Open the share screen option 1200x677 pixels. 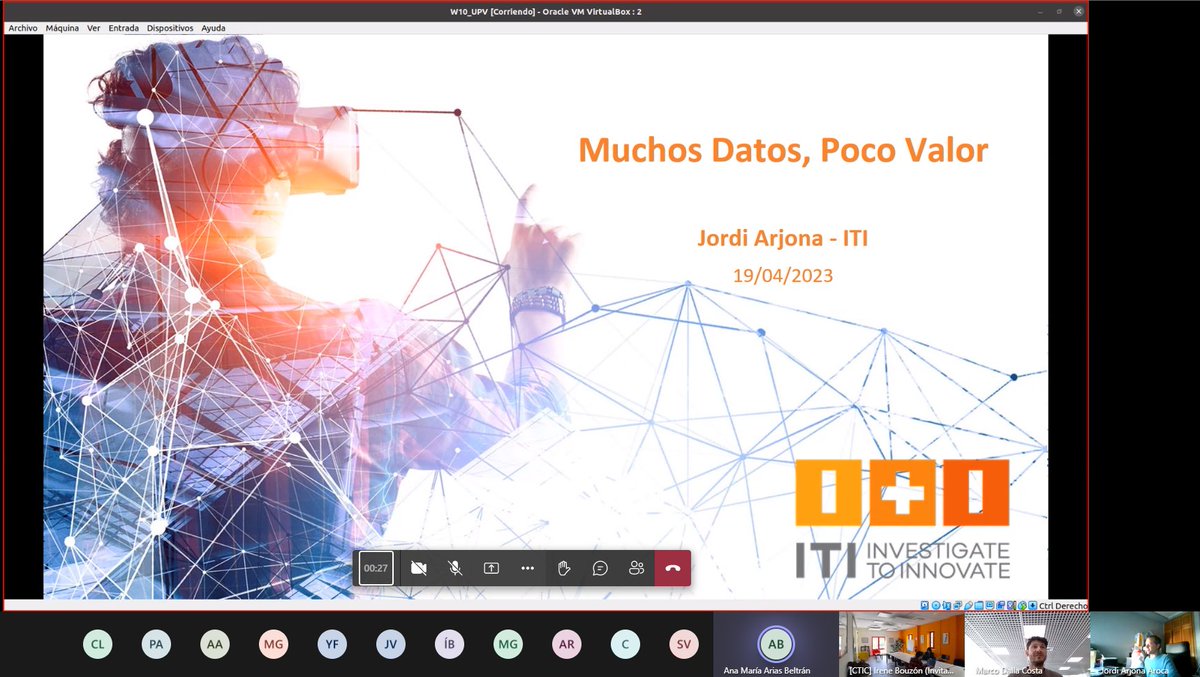point(491,568)
